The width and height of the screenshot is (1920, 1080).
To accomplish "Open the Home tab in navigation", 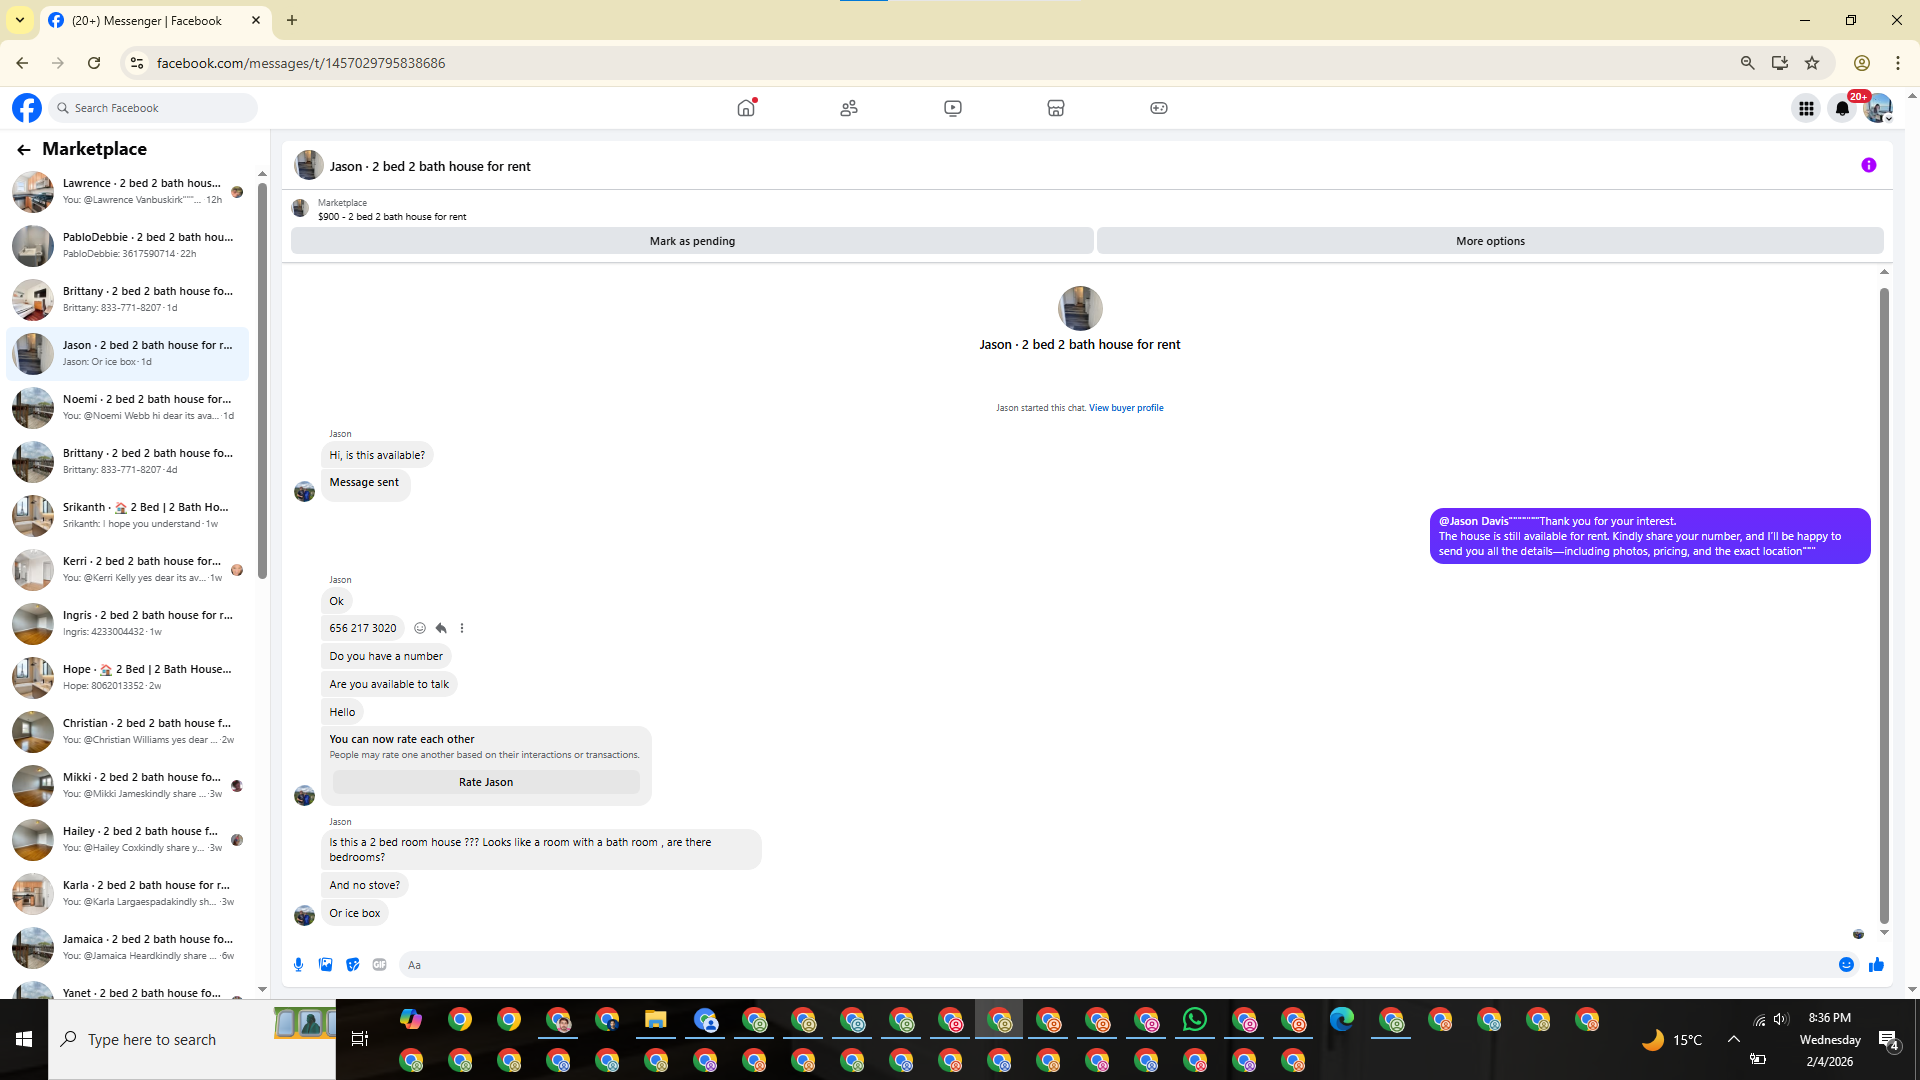I will [746, 108].
